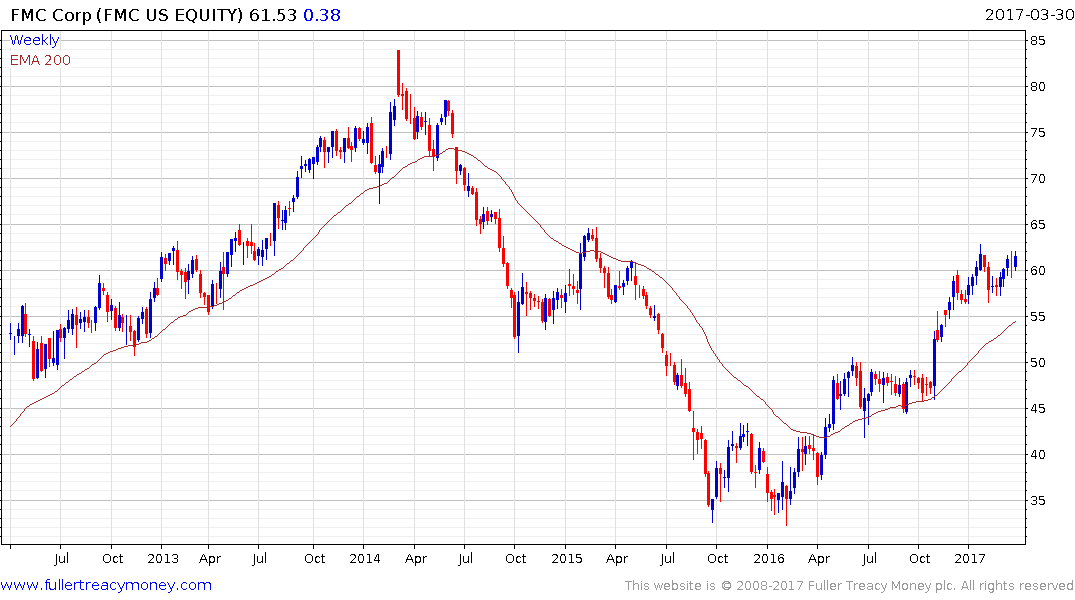Click the 2015 year axis label

click(566, 558)
